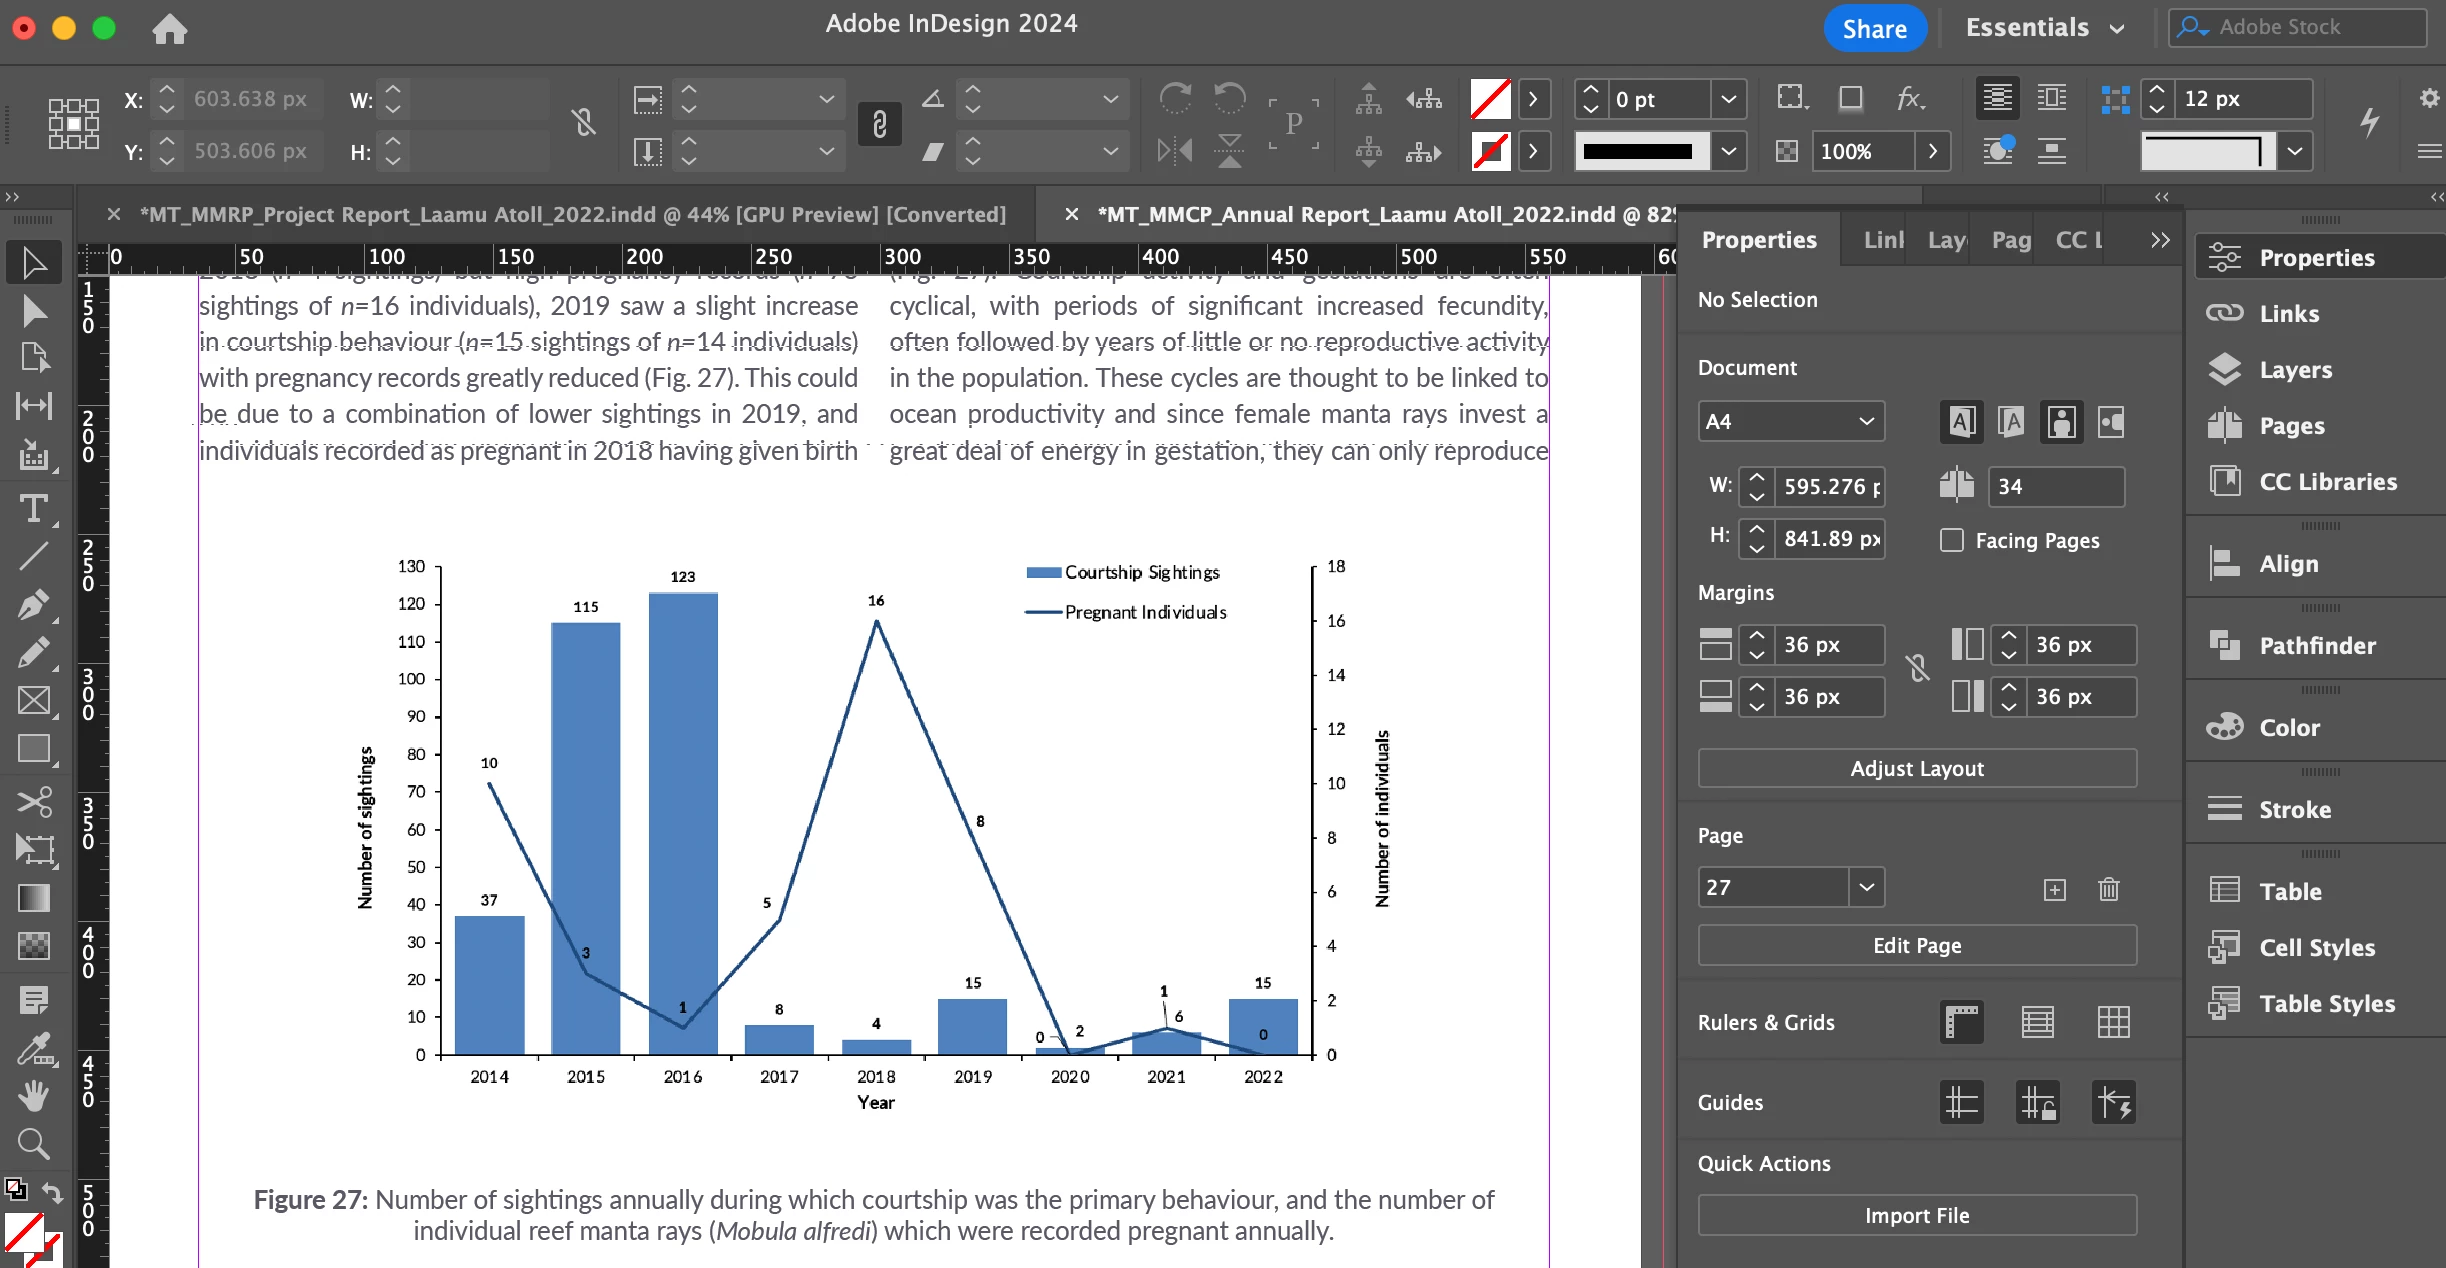Viewport: 2446px width, 1268px height.
Task: Click the Import File button
Action: click(1916, 1215)
